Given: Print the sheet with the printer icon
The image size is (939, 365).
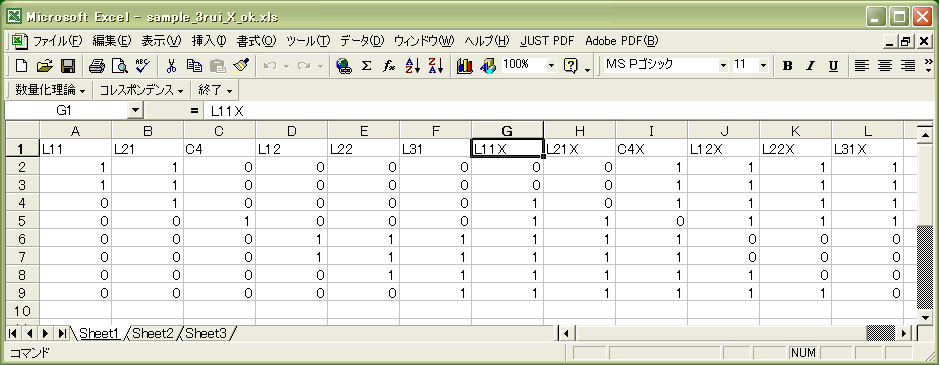Looking at the screenshot, I should 97,66.
